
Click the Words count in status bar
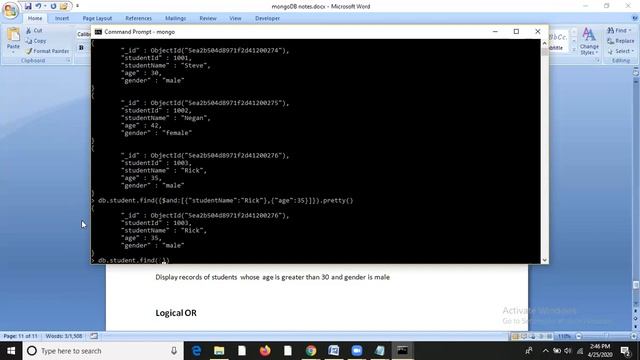64,336
